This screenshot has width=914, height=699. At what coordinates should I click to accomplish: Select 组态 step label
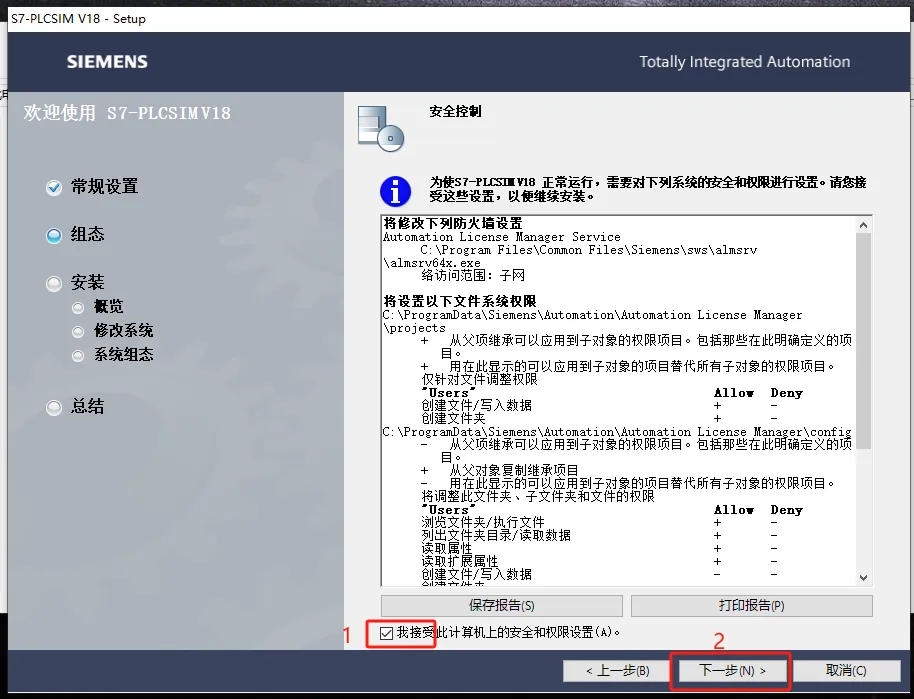(x=87, y=234)
